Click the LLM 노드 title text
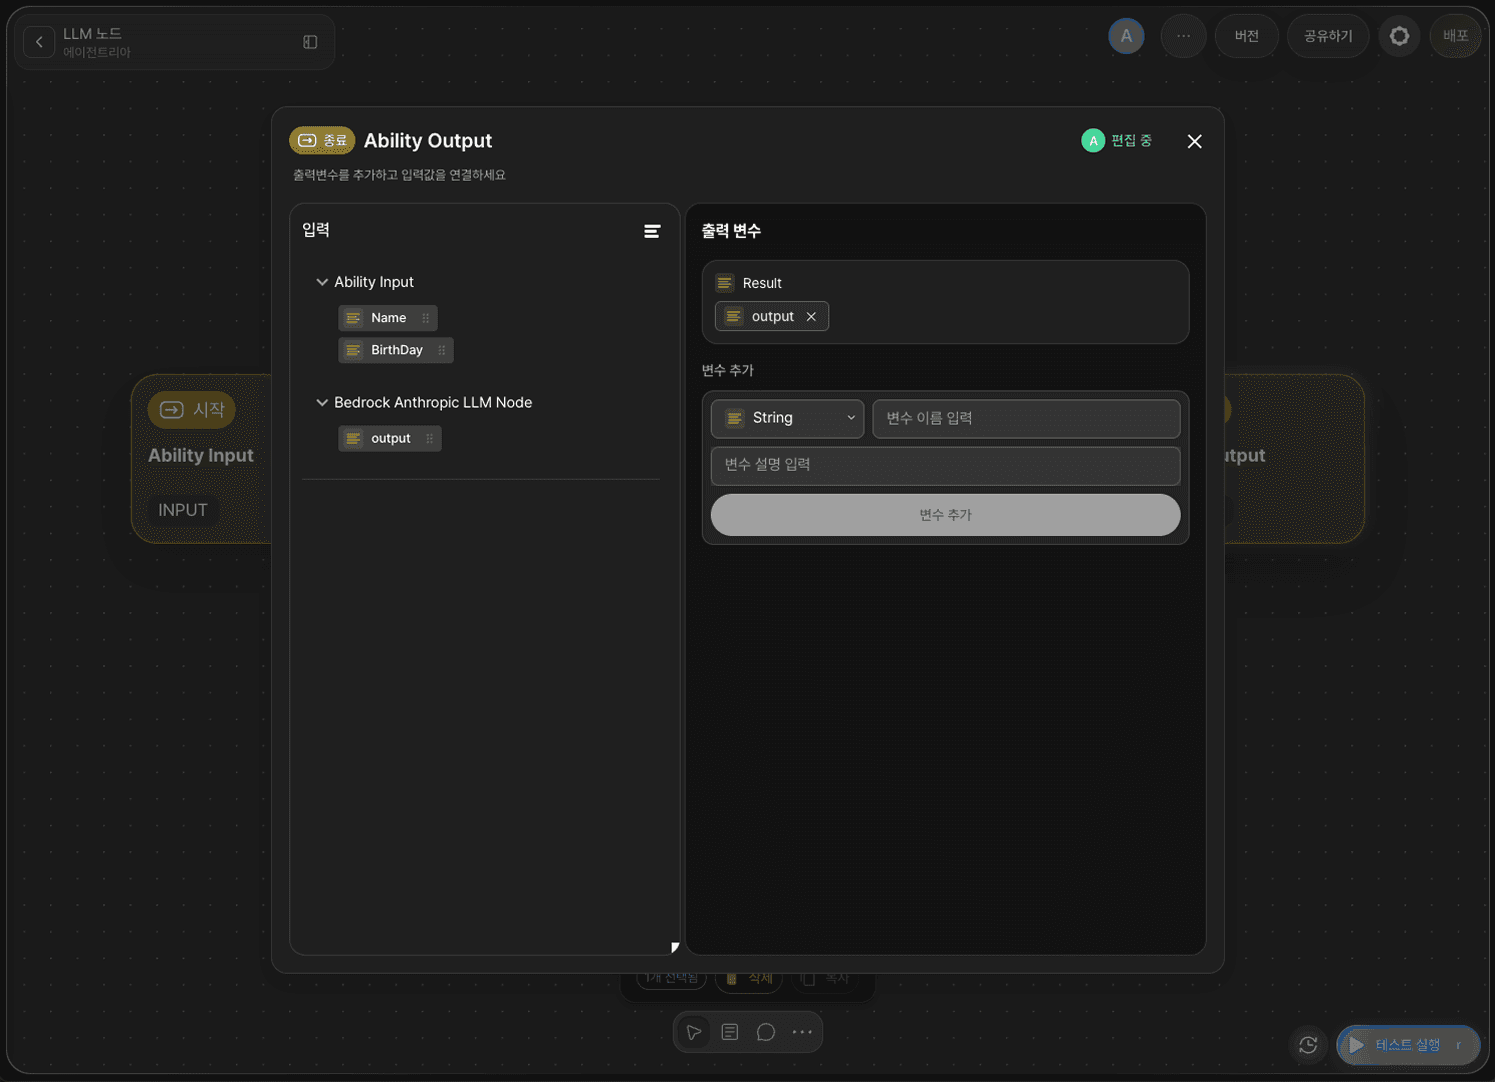The height and width of the screenshot is (1082, 1495). point(92,34)
